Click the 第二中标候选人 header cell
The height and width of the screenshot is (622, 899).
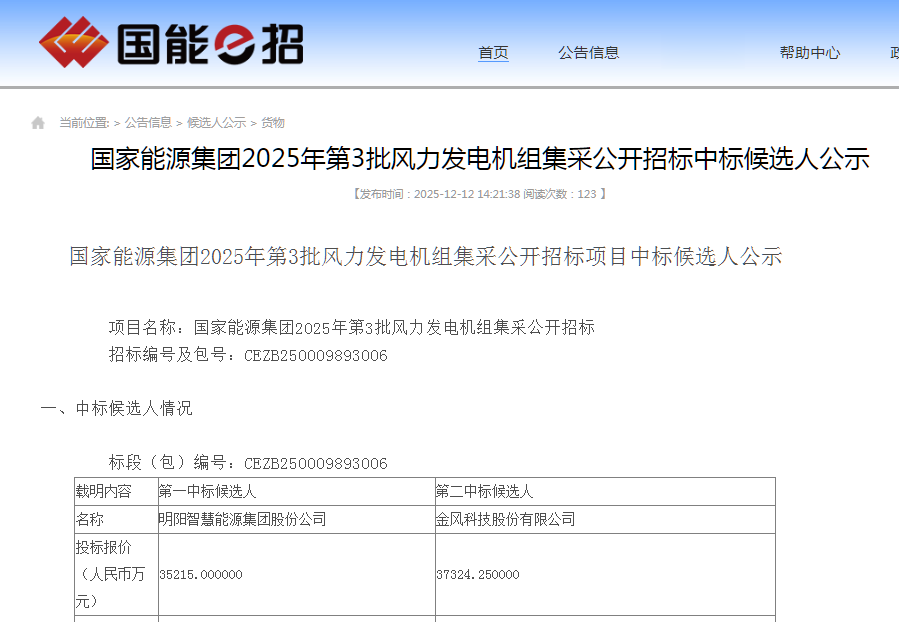[605, 491]
